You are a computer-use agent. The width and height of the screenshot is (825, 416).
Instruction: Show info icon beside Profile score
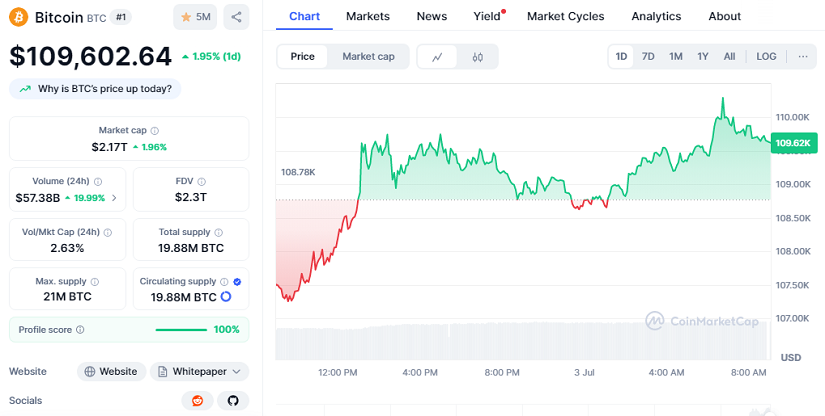click(80, 330)
